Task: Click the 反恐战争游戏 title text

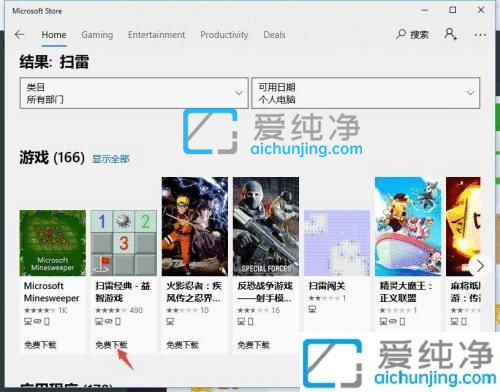Action: tap(265, 292)
